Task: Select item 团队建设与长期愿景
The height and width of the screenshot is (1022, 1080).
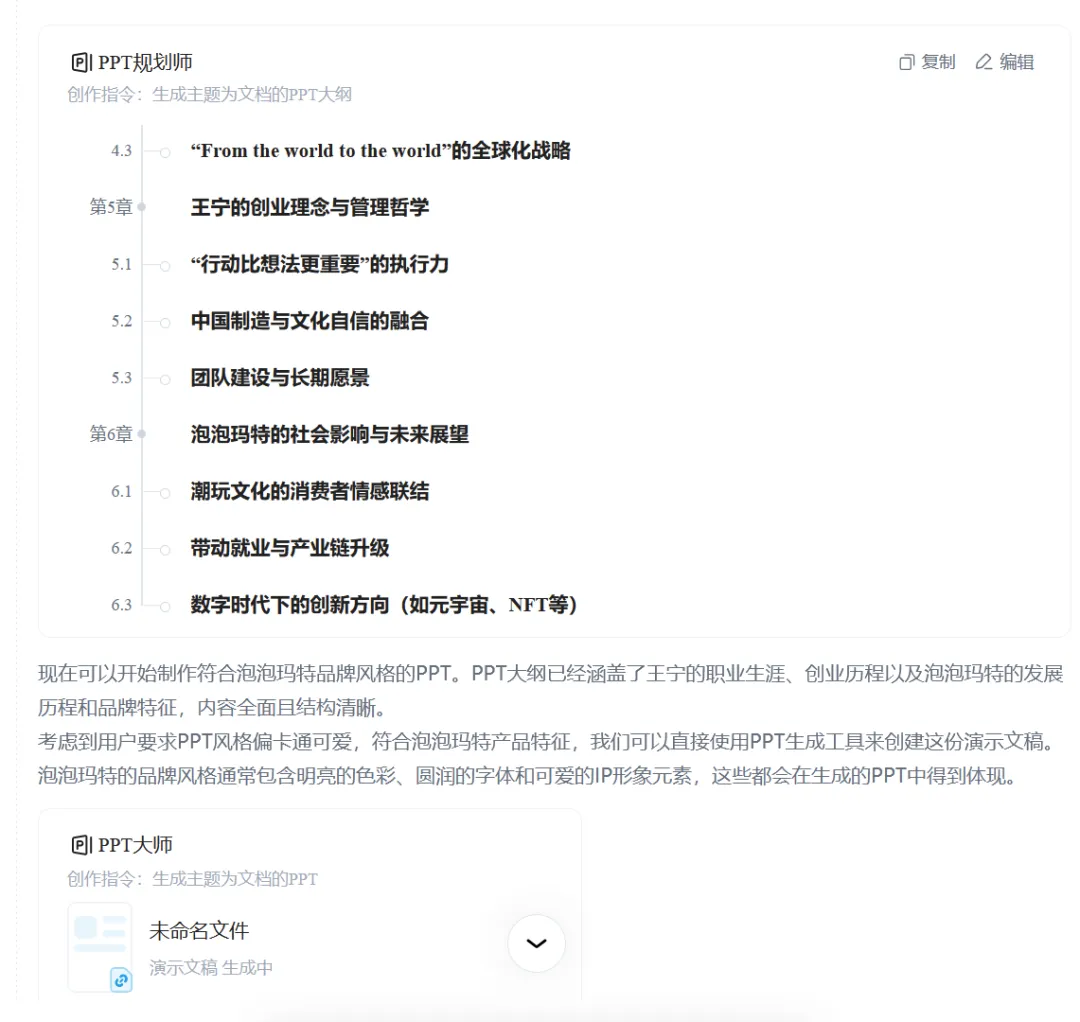Action: (x=280, y=377)
